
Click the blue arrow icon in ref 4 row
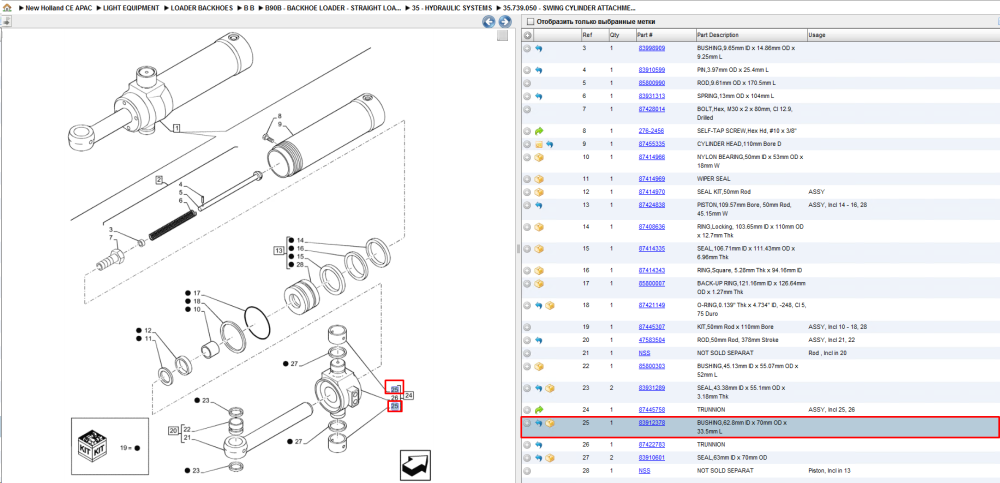click(x=538, y=70)
